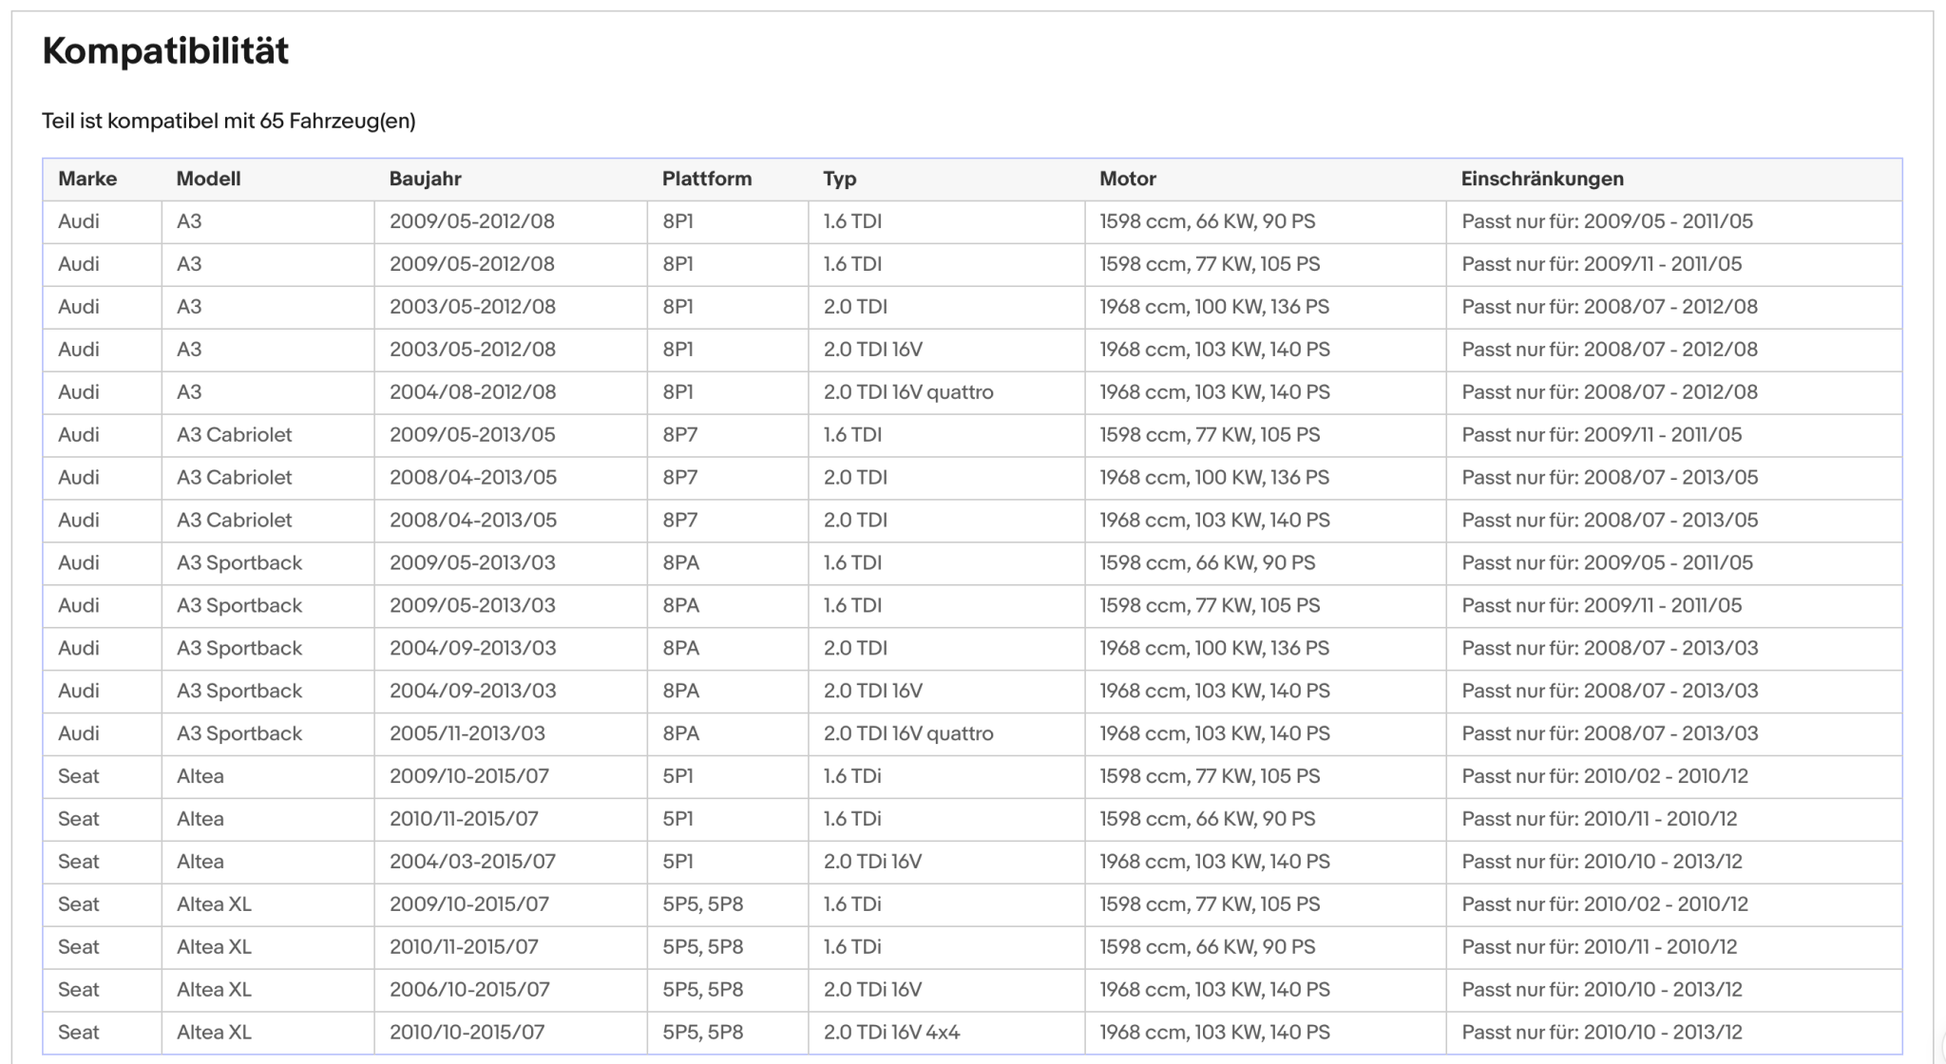This screenshot has height=1064, width=1946.
Task: Click the Motor column header
Action: pos(1128,179)
